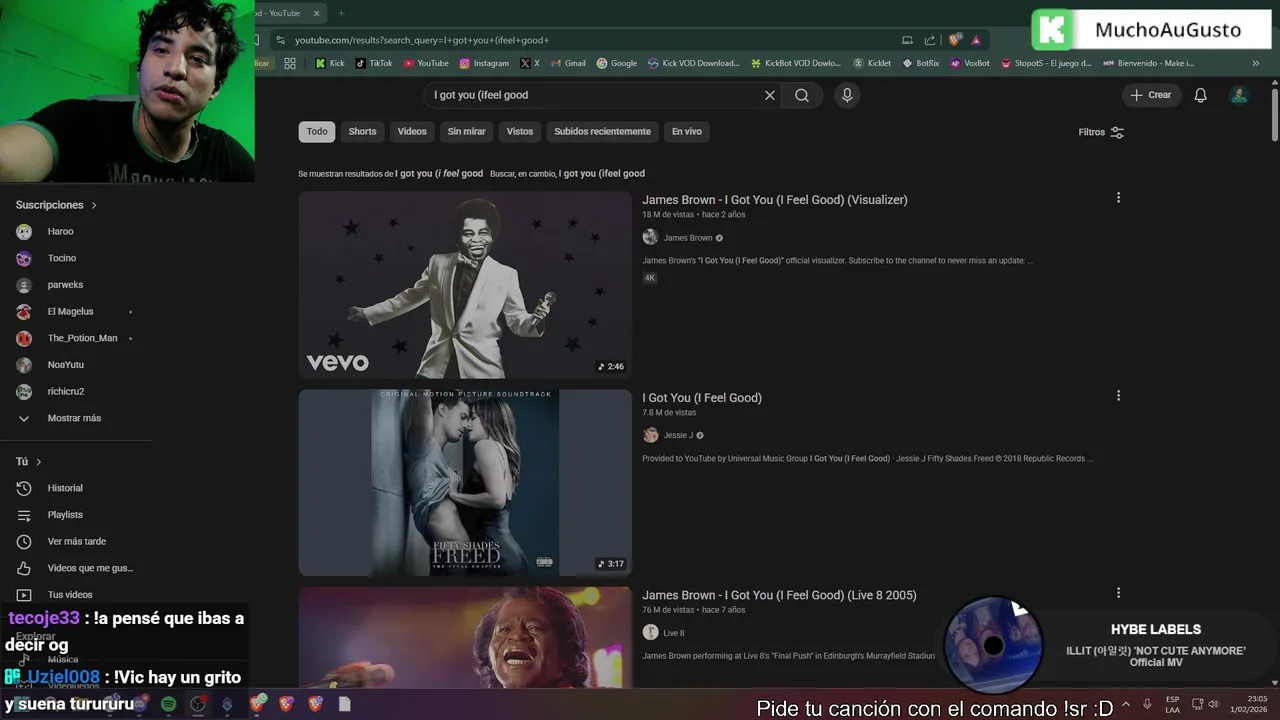Click the Crear button

[x=1151, y=95]
